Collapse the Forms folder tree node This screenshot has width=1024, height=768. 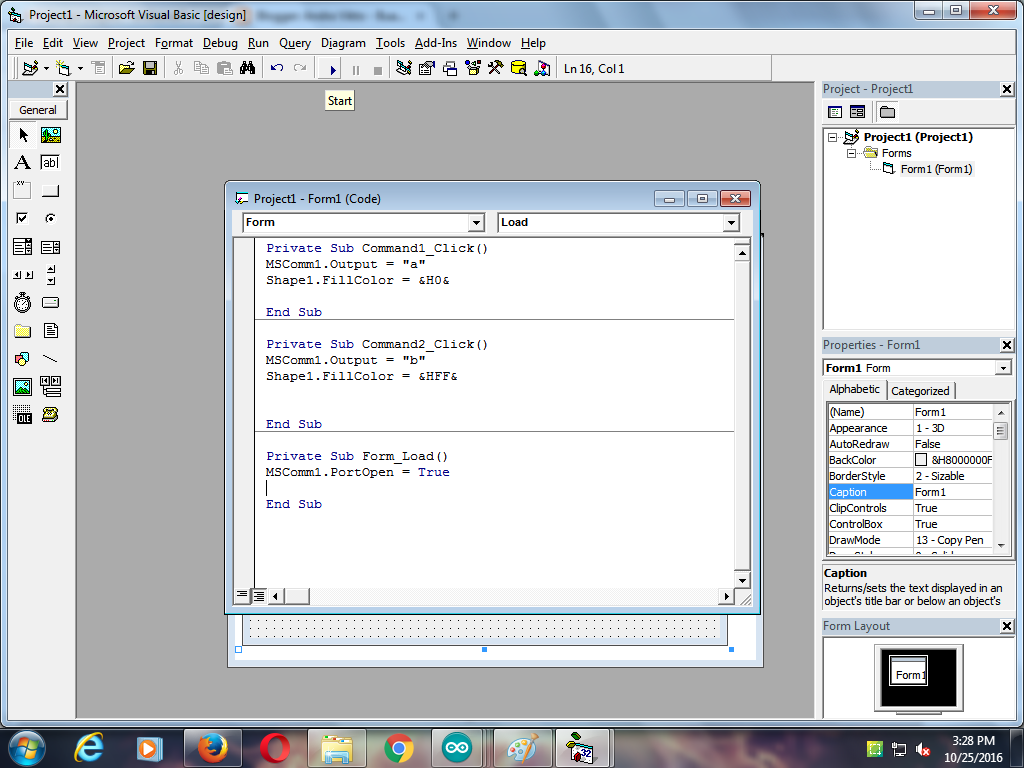[852, 153]
